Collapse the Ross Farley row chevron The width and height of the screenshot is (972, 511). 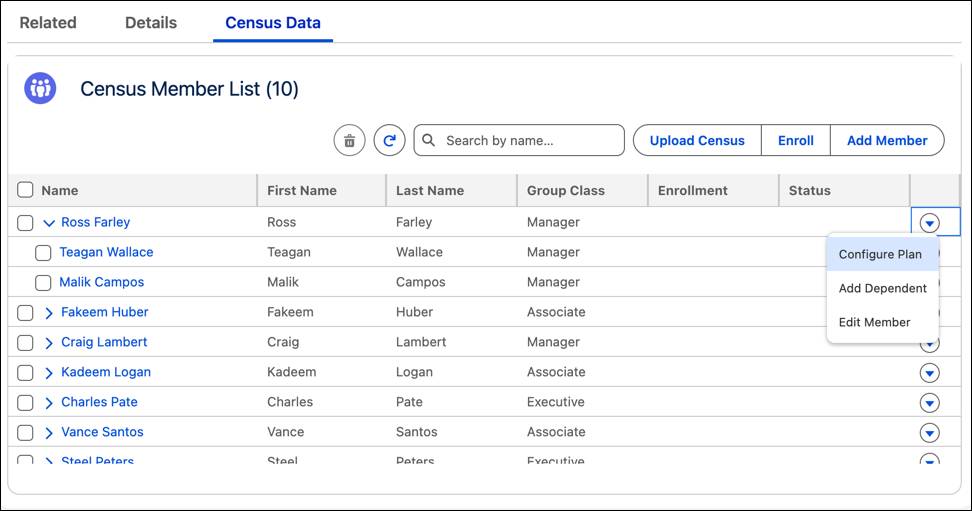[49, 223]
